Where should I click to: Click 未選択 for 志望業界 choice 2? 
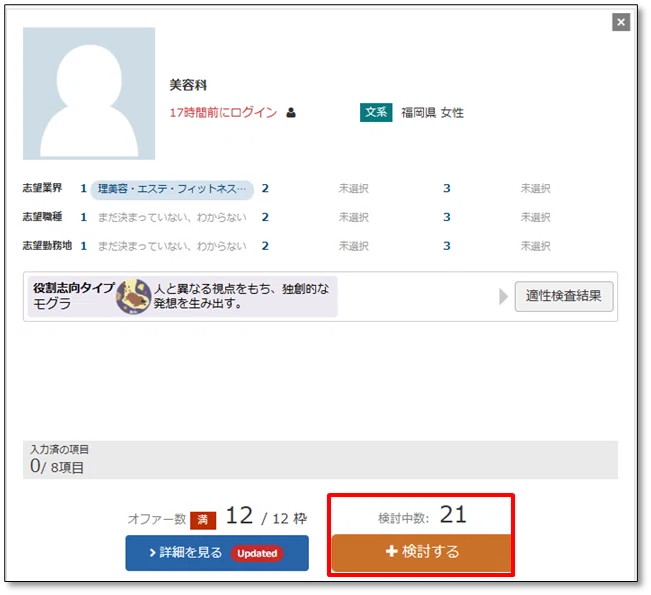coord(353,189)
